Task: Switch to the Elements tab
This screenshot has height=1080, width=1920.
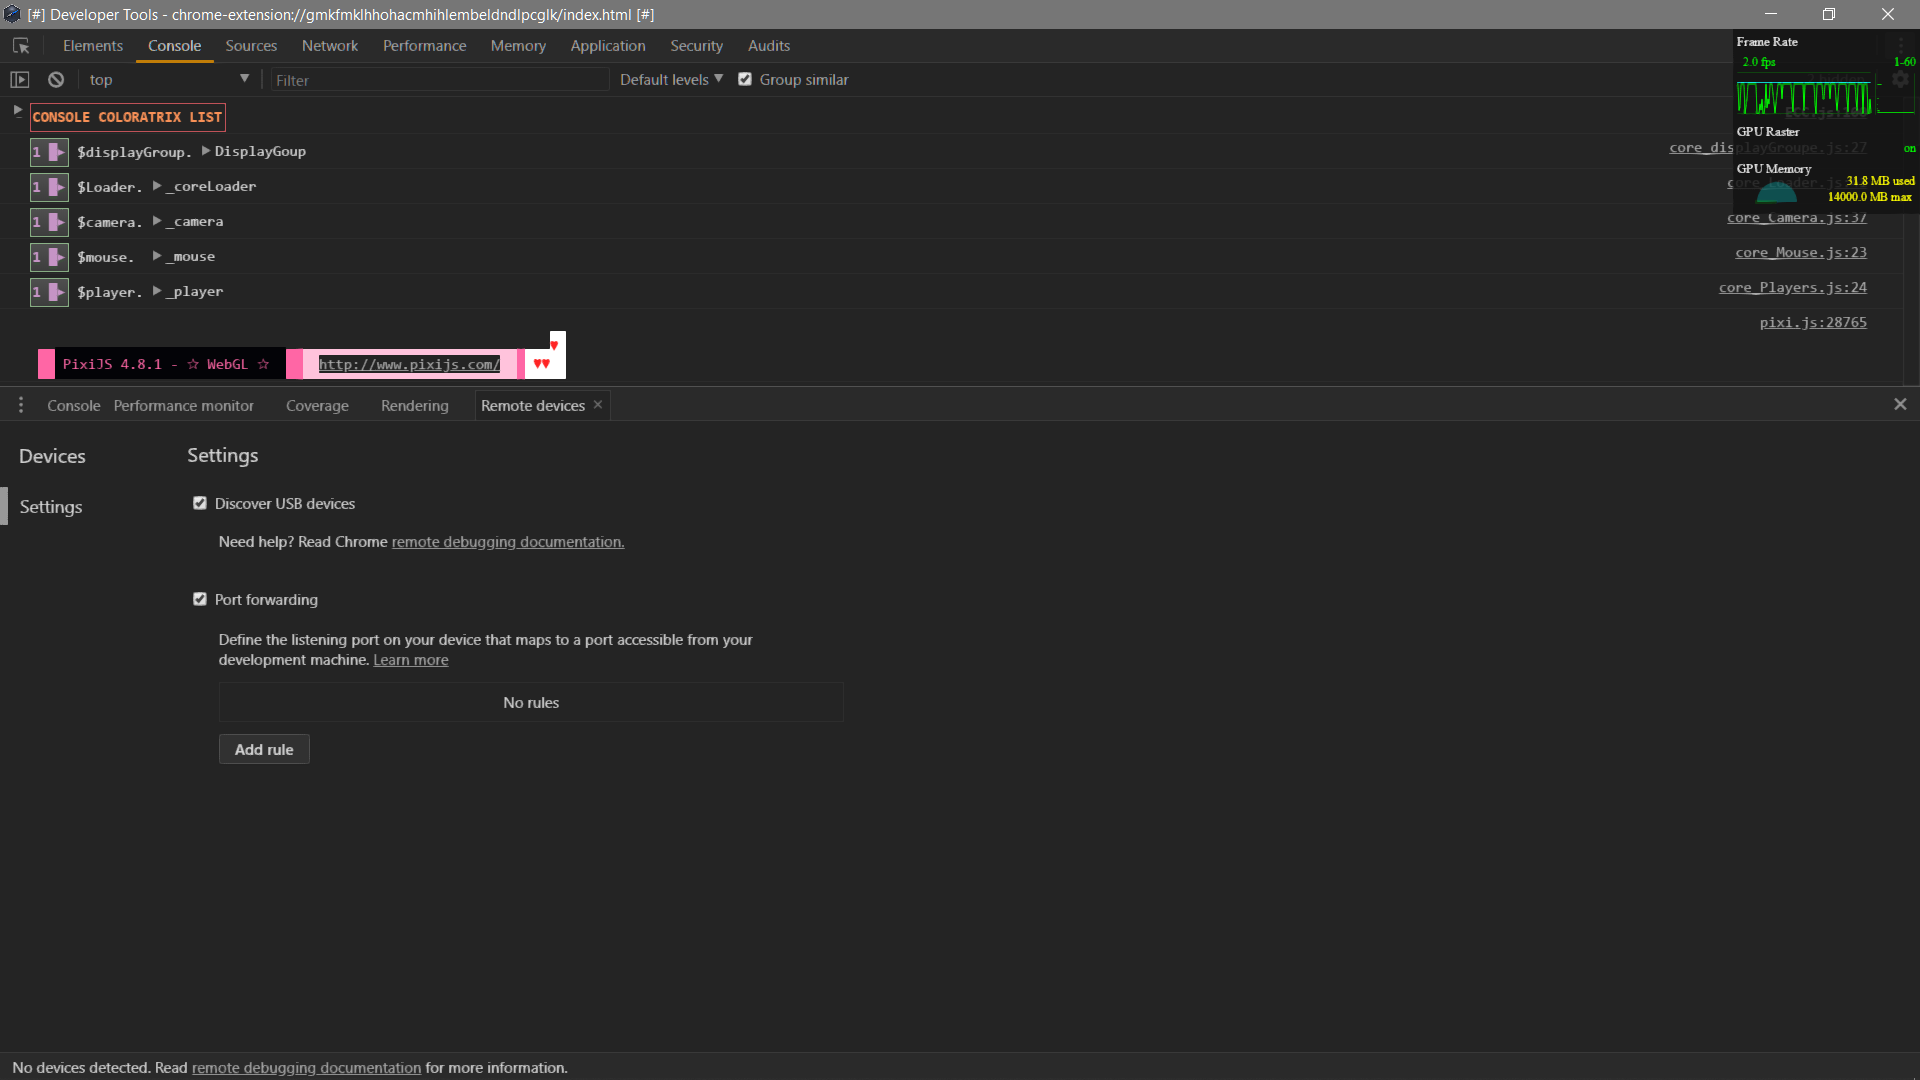Action: click(x=93, y=46)
